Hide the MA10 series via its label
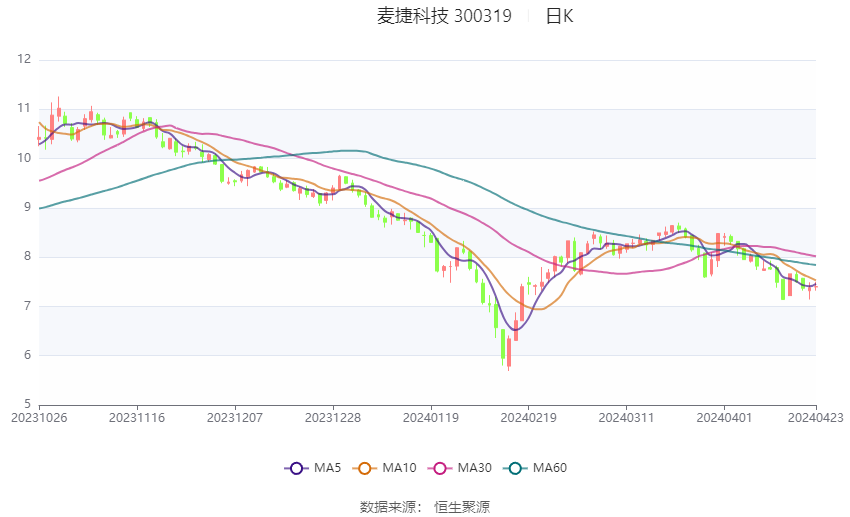This screenshot has width=850, height=517. click(x=400, y=468)
